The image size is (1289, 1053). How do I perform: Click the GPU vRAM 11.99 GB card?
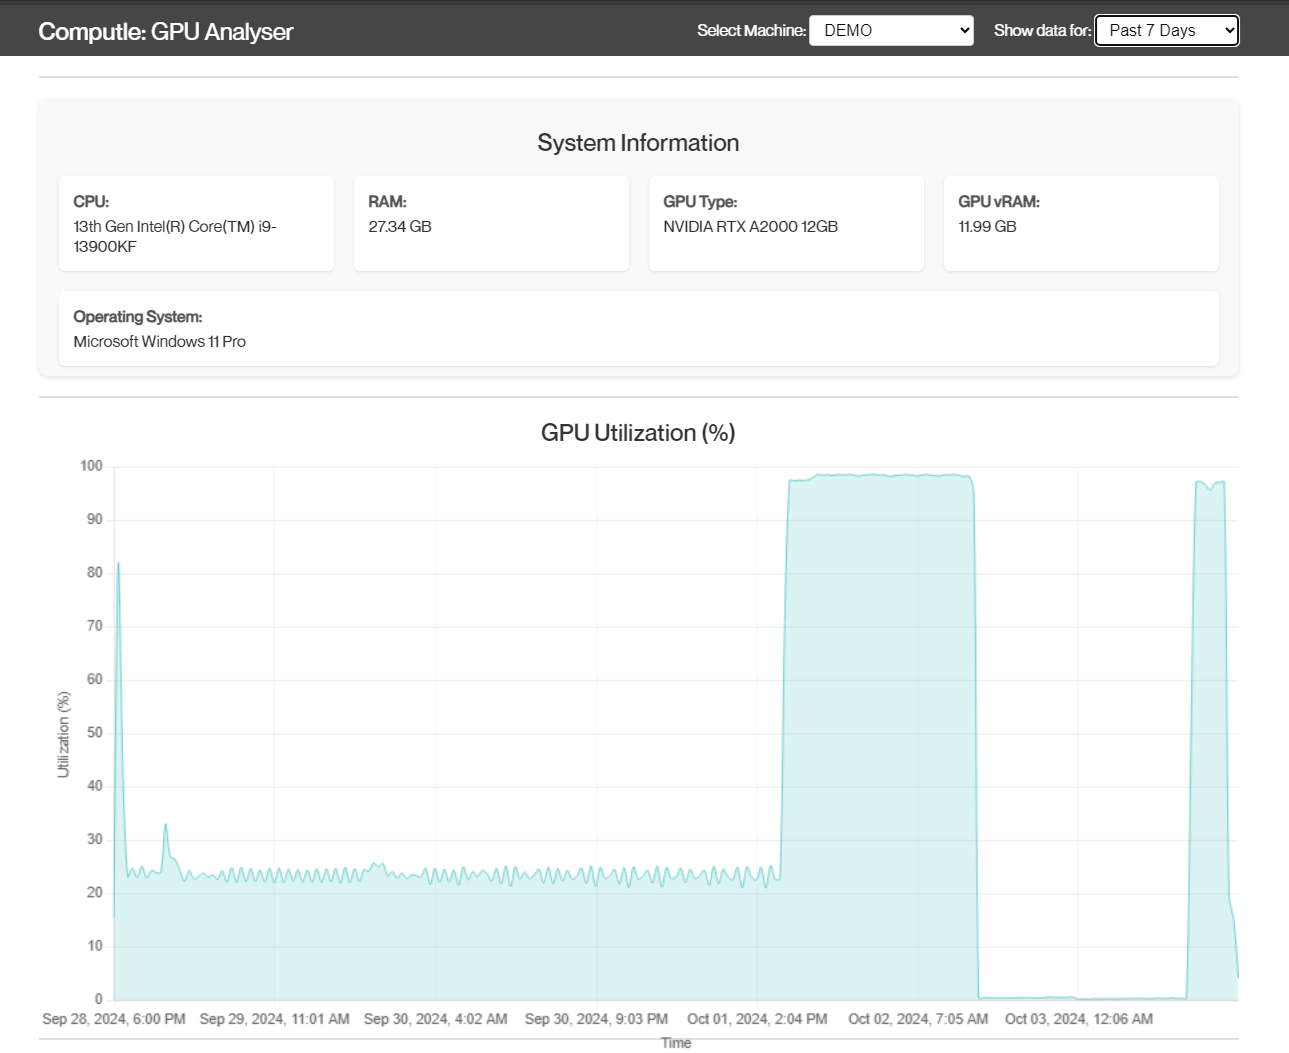1081,223
